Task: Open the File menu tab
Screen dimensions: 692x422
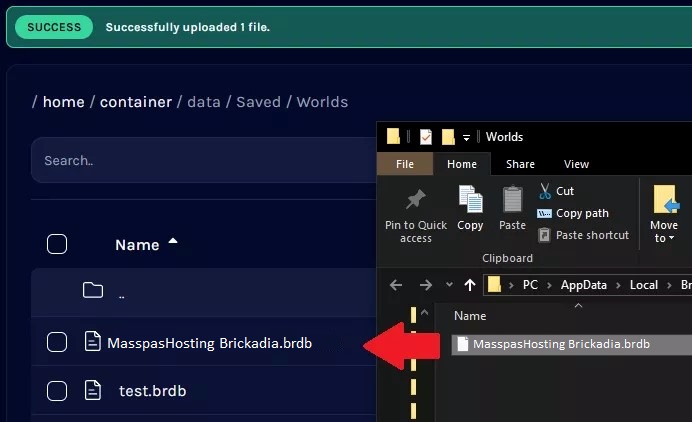Action: 405,164
